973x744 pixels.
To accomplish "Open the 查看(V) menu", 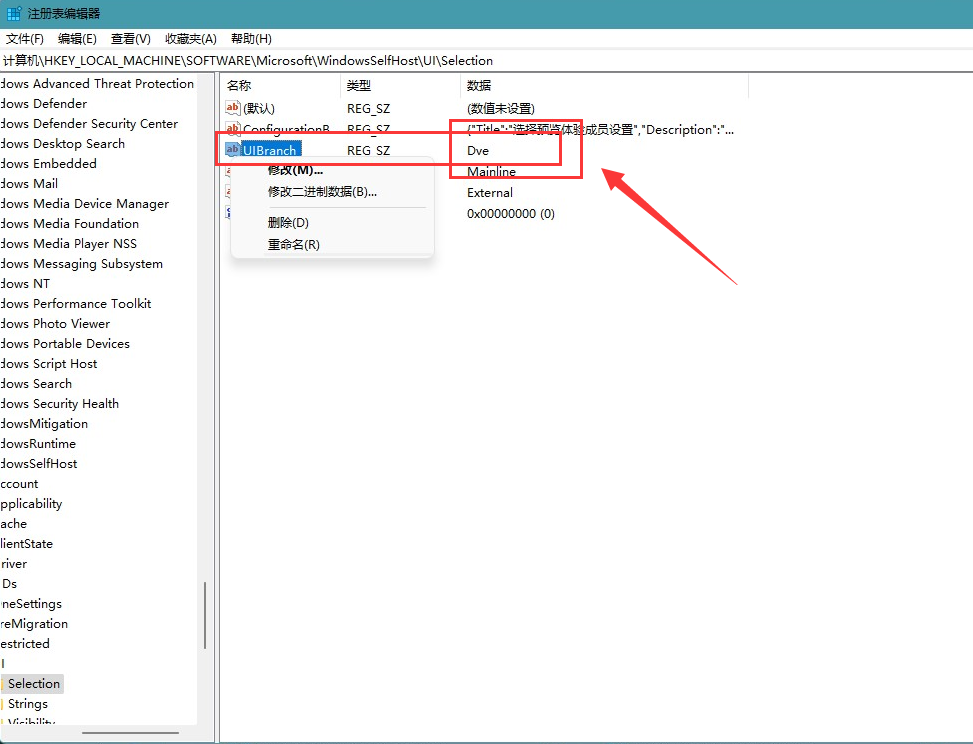I will coord(130,38).
